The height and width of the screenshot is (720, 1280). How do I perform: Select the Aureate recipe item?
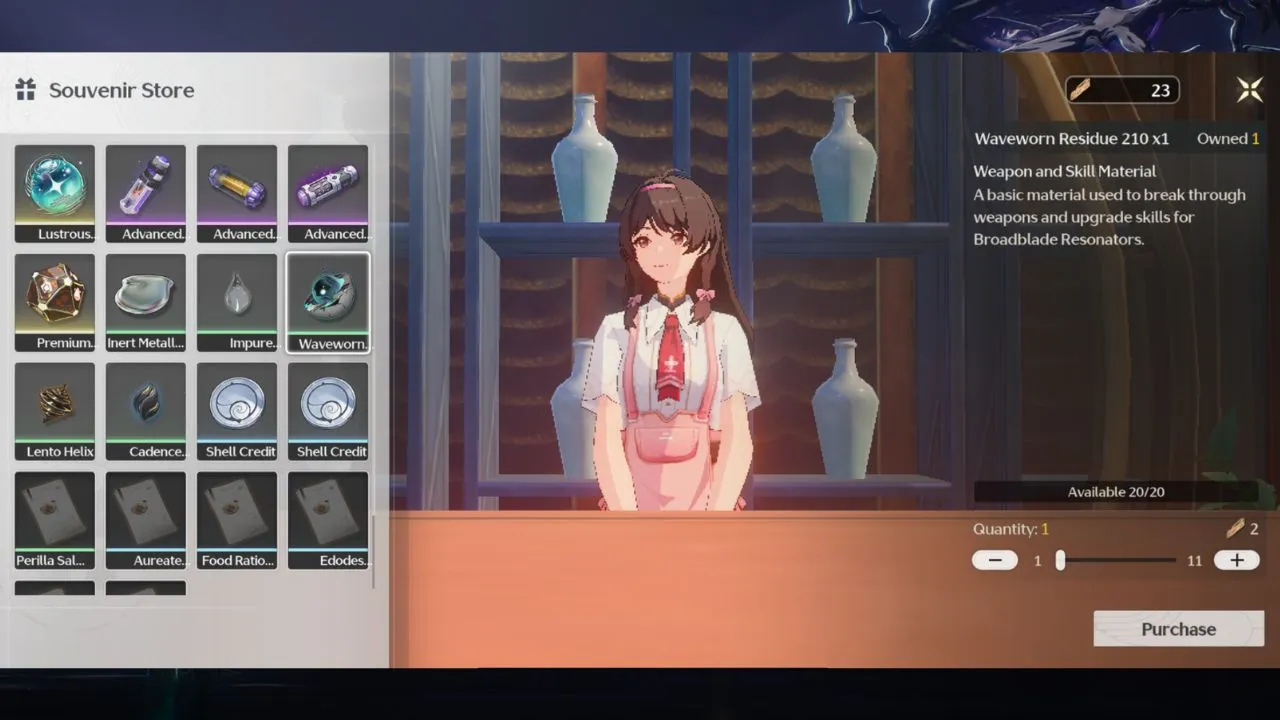coord(146,520)
